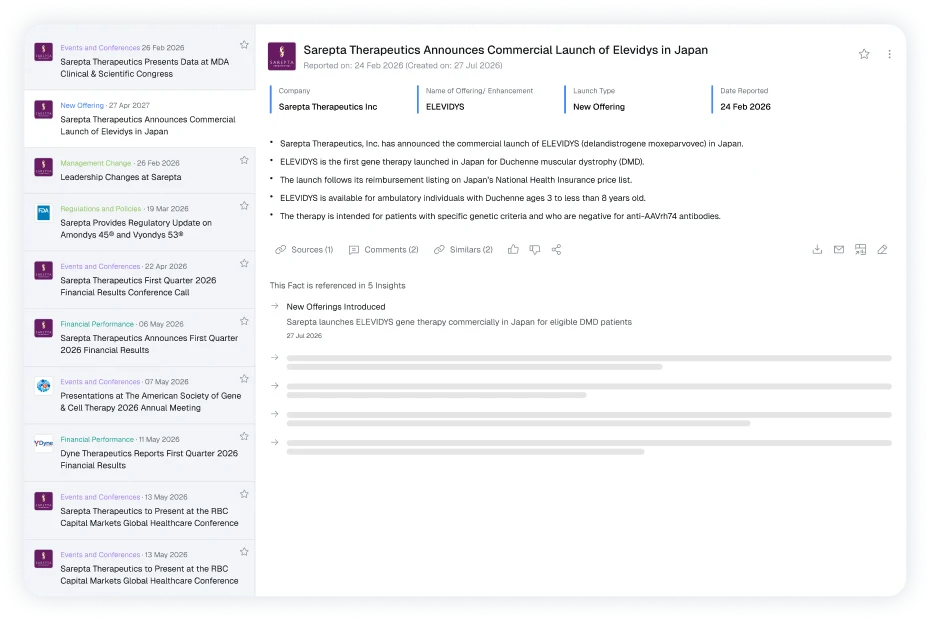931x621 pixels.
Task: Click the email envelope icon
Action: 839,249
